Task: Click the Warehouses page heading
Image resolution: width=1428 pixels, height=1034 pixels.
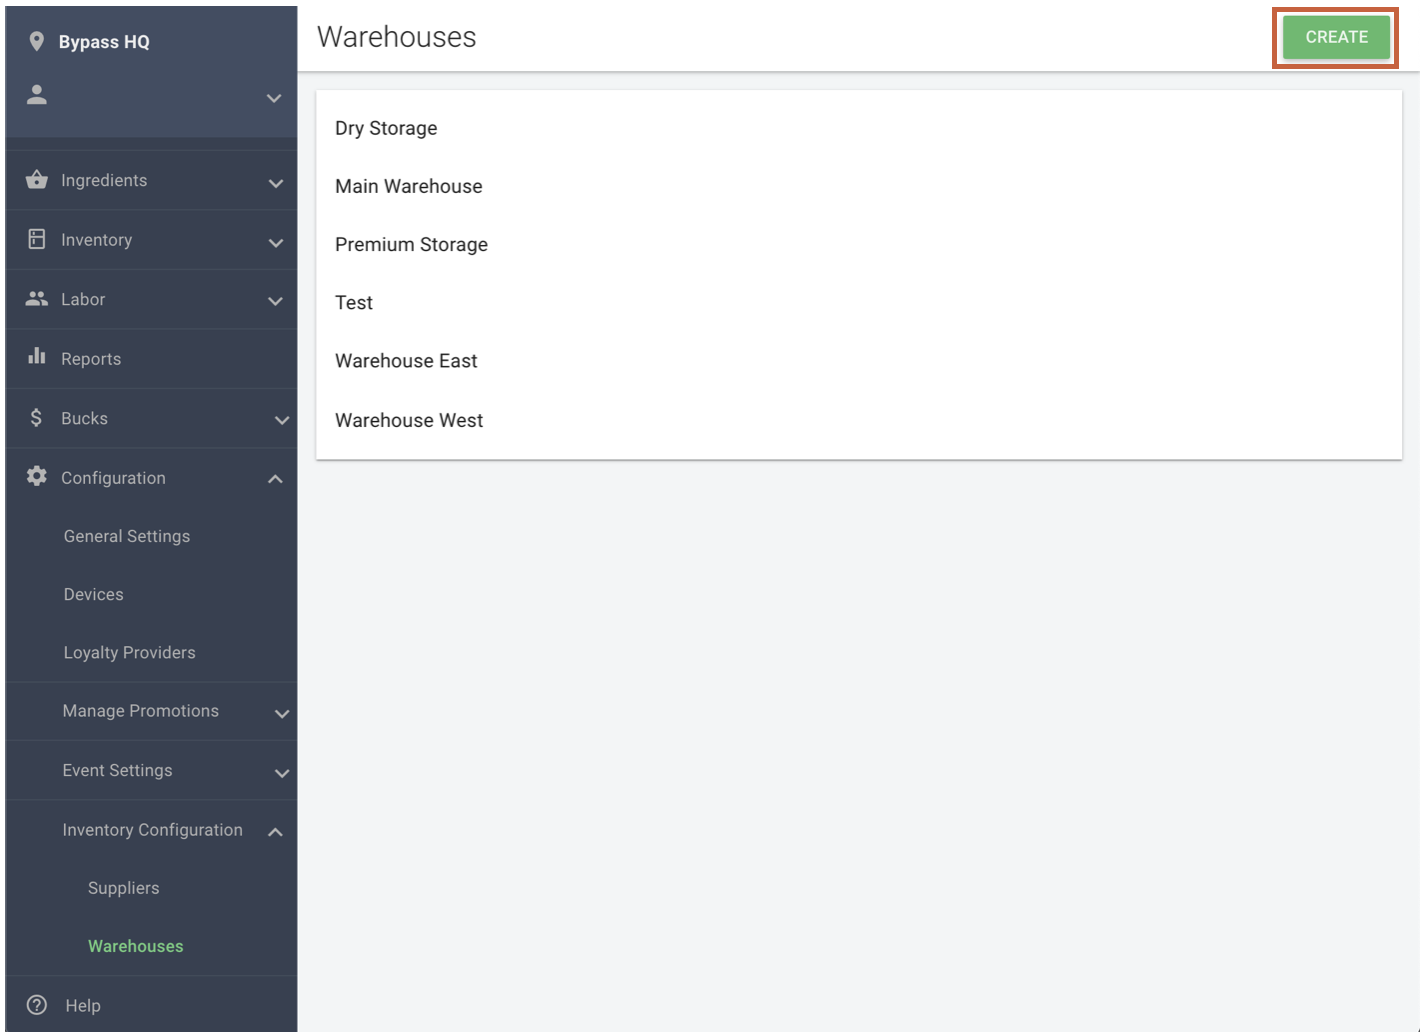Action: click(396, 37)
